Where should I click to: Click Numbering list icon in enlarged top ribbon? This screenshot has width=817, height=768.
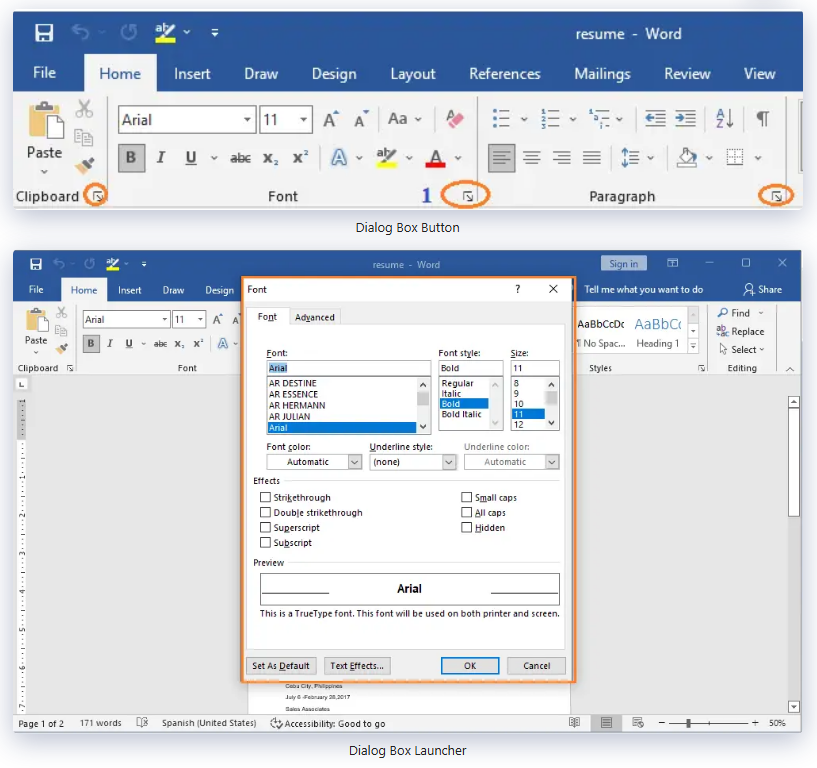[x=550, y=119]
